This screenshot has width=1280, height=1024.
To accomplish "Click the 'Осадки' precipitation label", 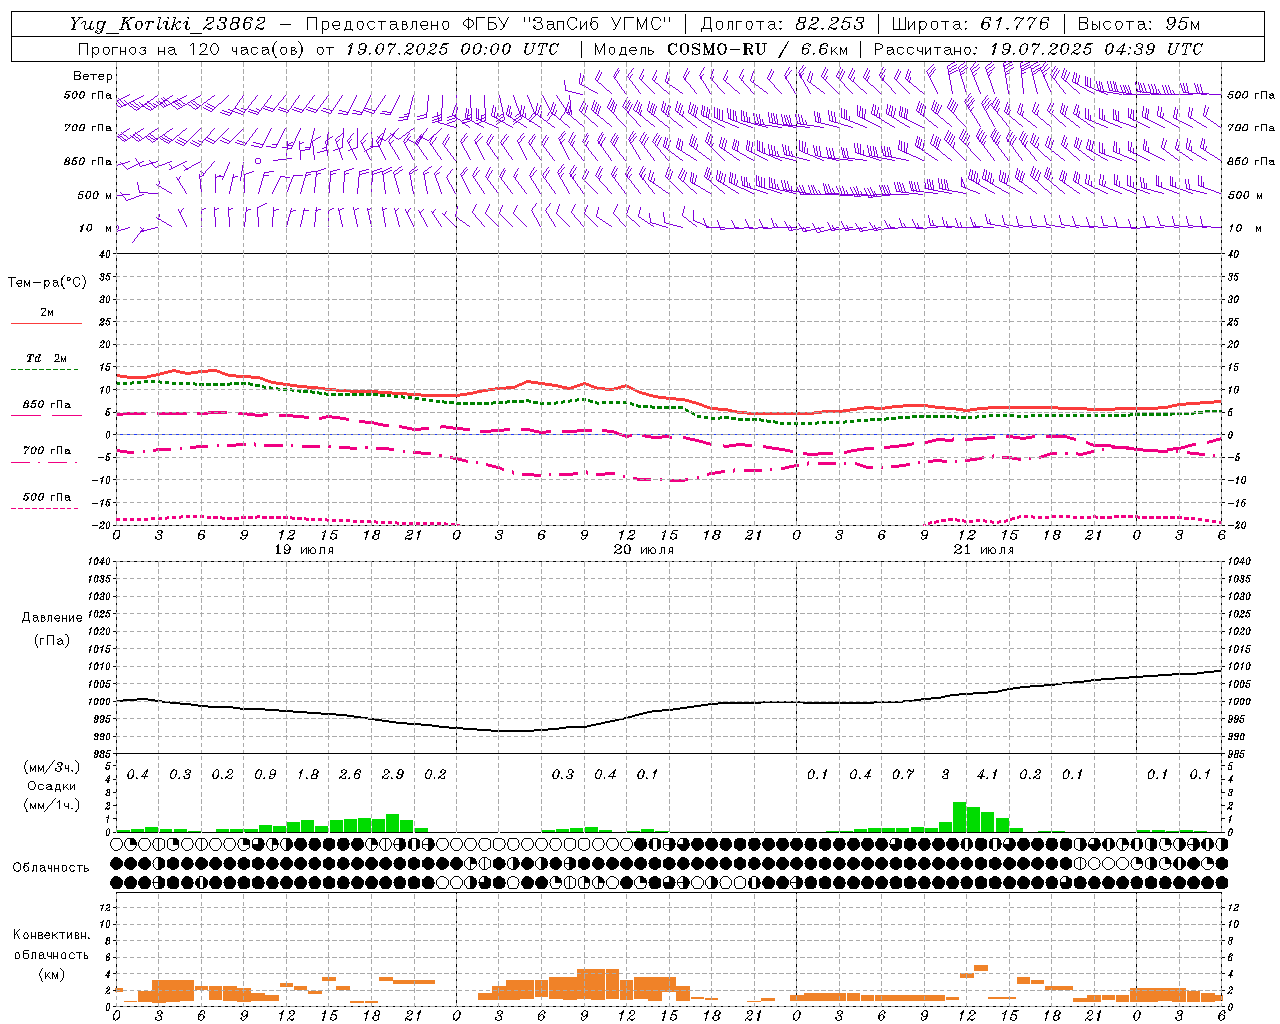I will click(x=52, y=786).
